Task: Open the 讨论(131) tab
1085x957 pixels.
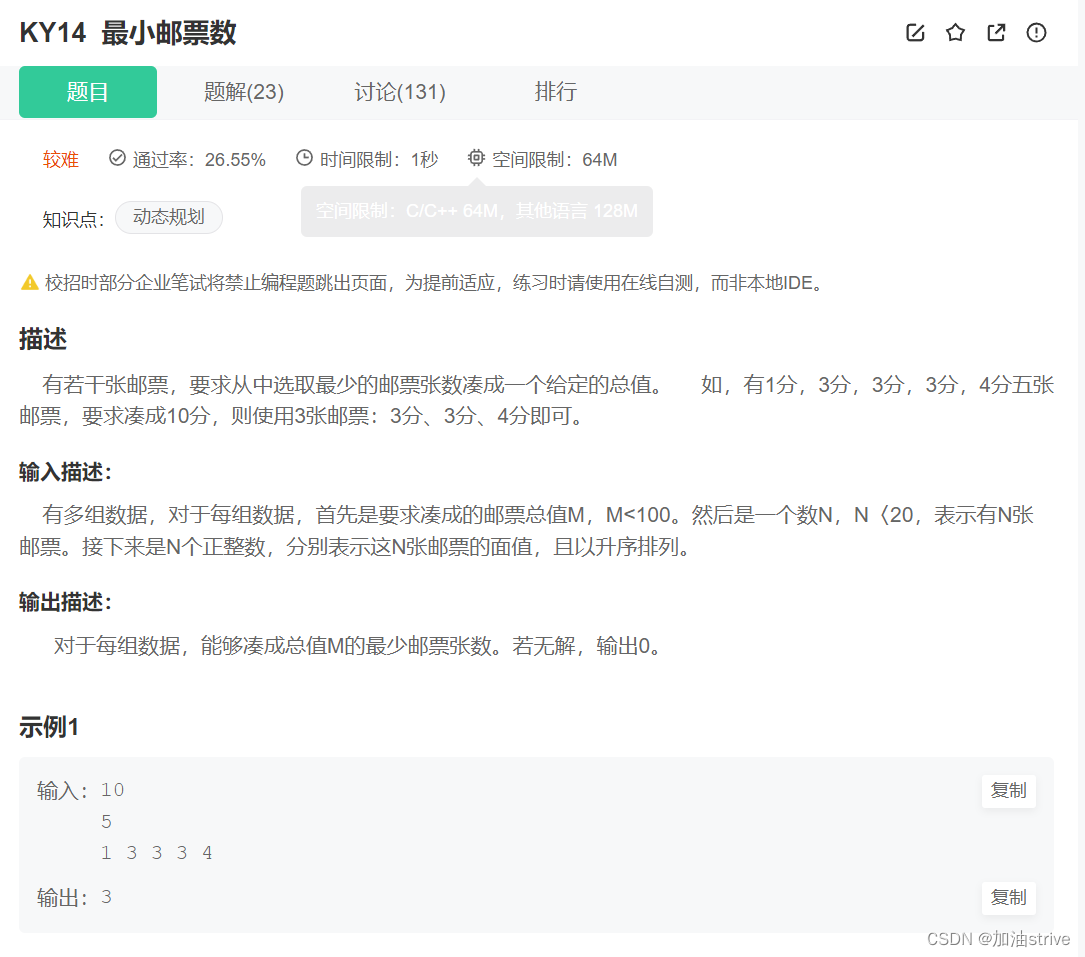Action: click(x=400, y=92)
